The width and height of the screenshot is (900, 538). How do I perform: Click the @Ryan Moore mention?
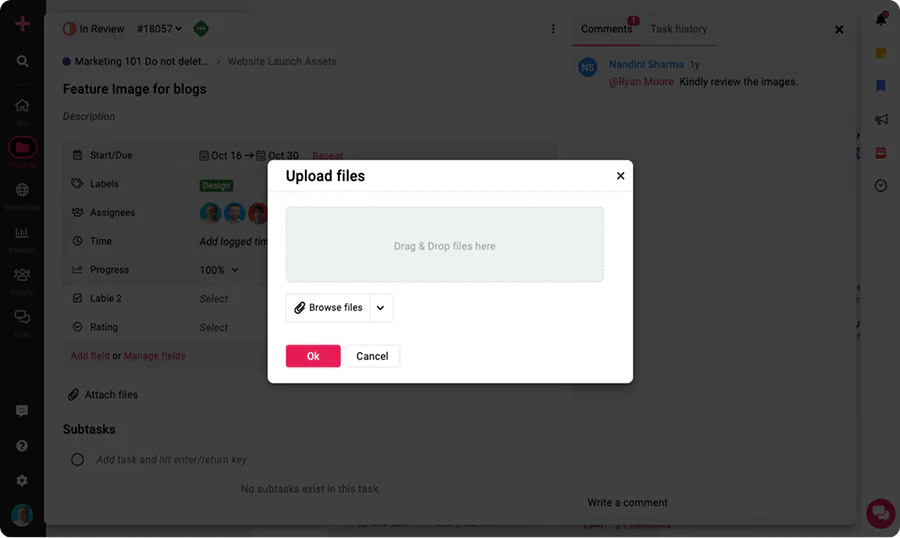coord(641,82)
